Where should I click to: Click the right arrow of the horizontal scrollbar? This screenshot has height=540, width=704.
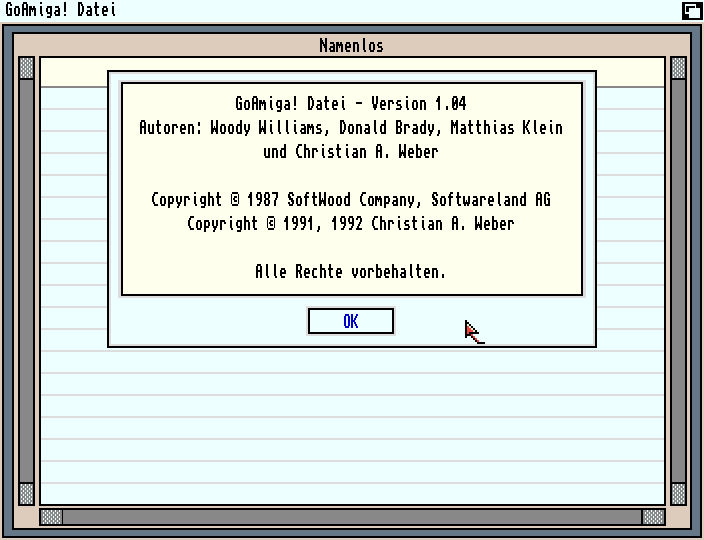pos(653,517)
